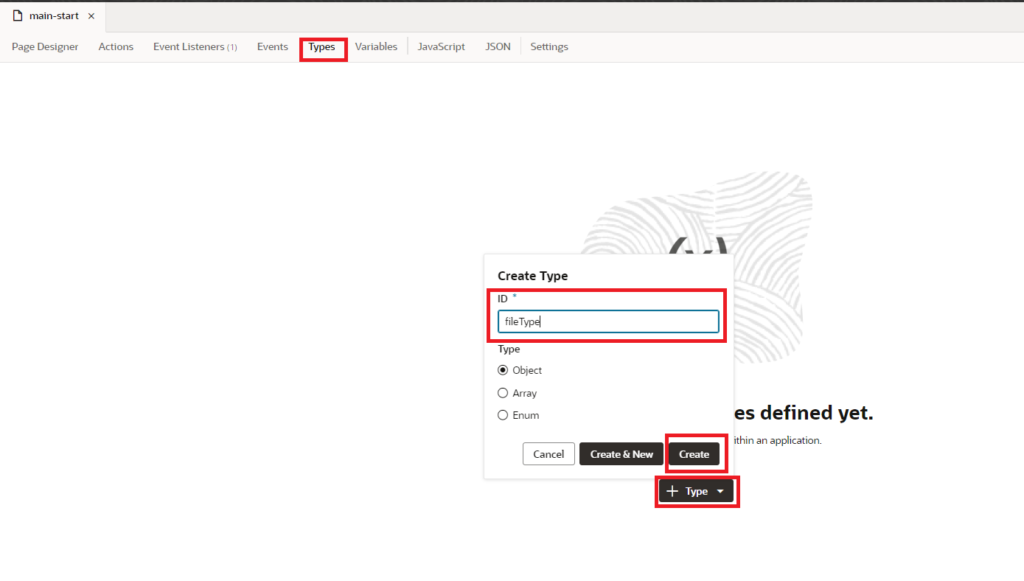Select the Object radio button
The image size is (1024, 581).
pyautogui.click(x=503, y=370)
